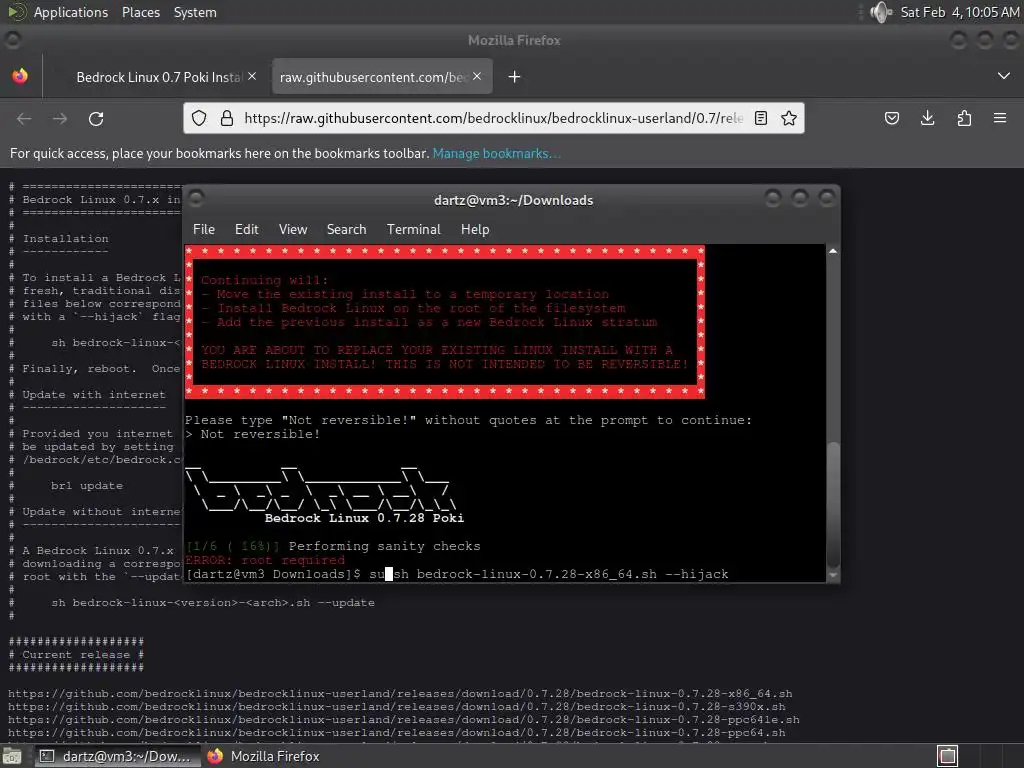Viewport: 1024px width, 768px height.
Task: Click the s390x.sh release URL line
Action: tap(396, 707)
